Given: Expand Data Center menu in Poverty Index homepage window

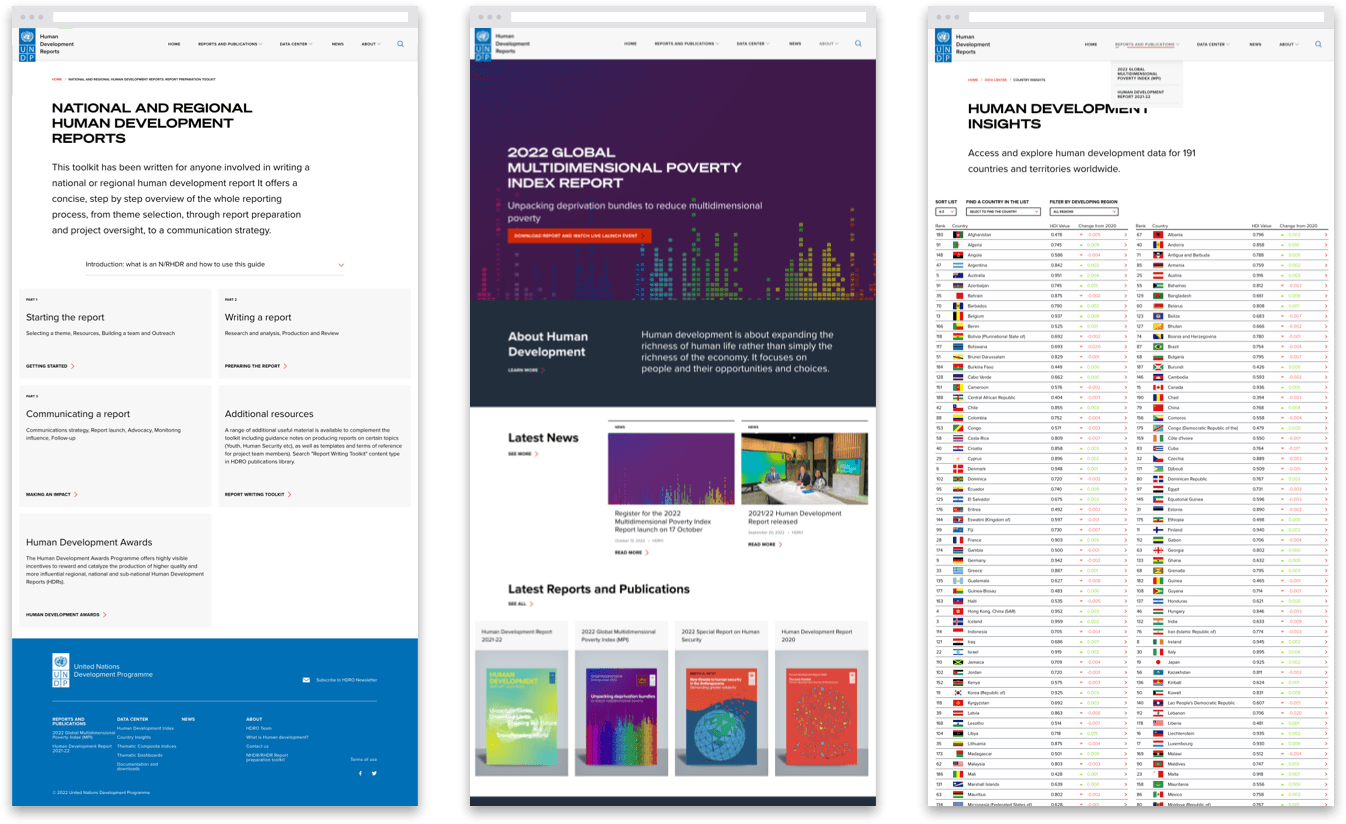Looking at the screenshot, I should pyautogui.click(x=753, y=44).
